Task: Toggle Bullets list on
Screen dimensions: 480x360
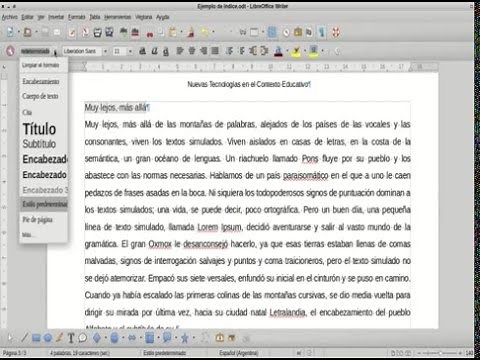Action: (x=242, y=51)
